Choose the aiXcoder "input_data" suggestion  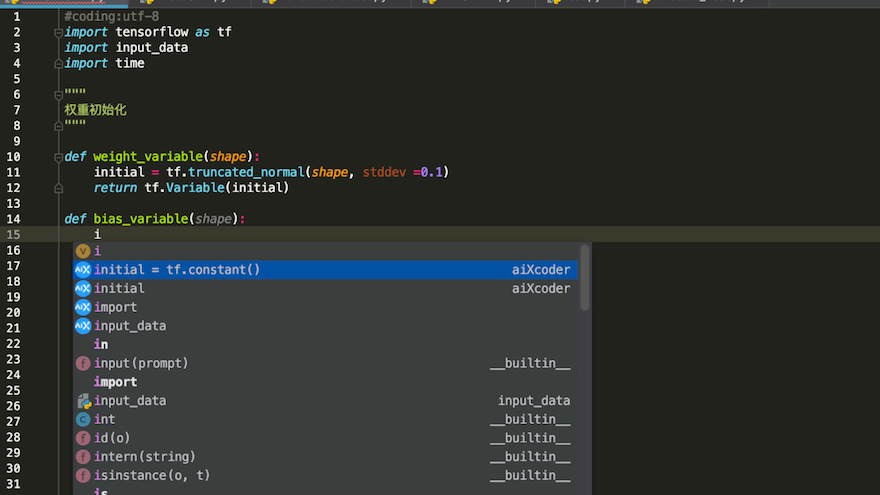(x=130, y=326)
